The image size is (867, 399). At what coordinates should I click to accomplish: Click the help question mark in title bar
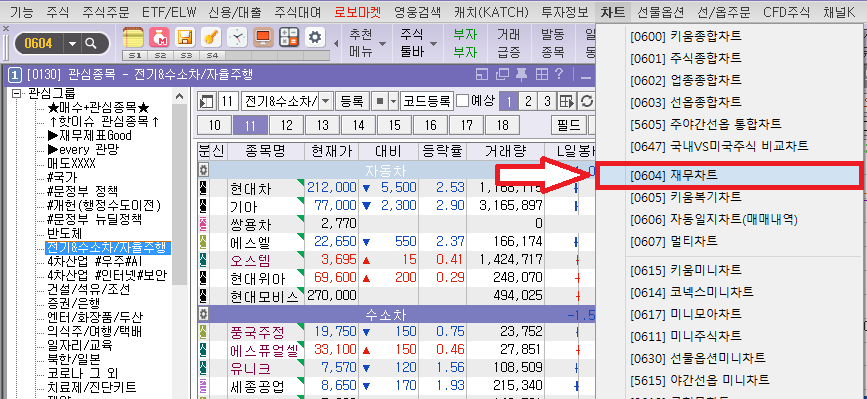(559, 74)
